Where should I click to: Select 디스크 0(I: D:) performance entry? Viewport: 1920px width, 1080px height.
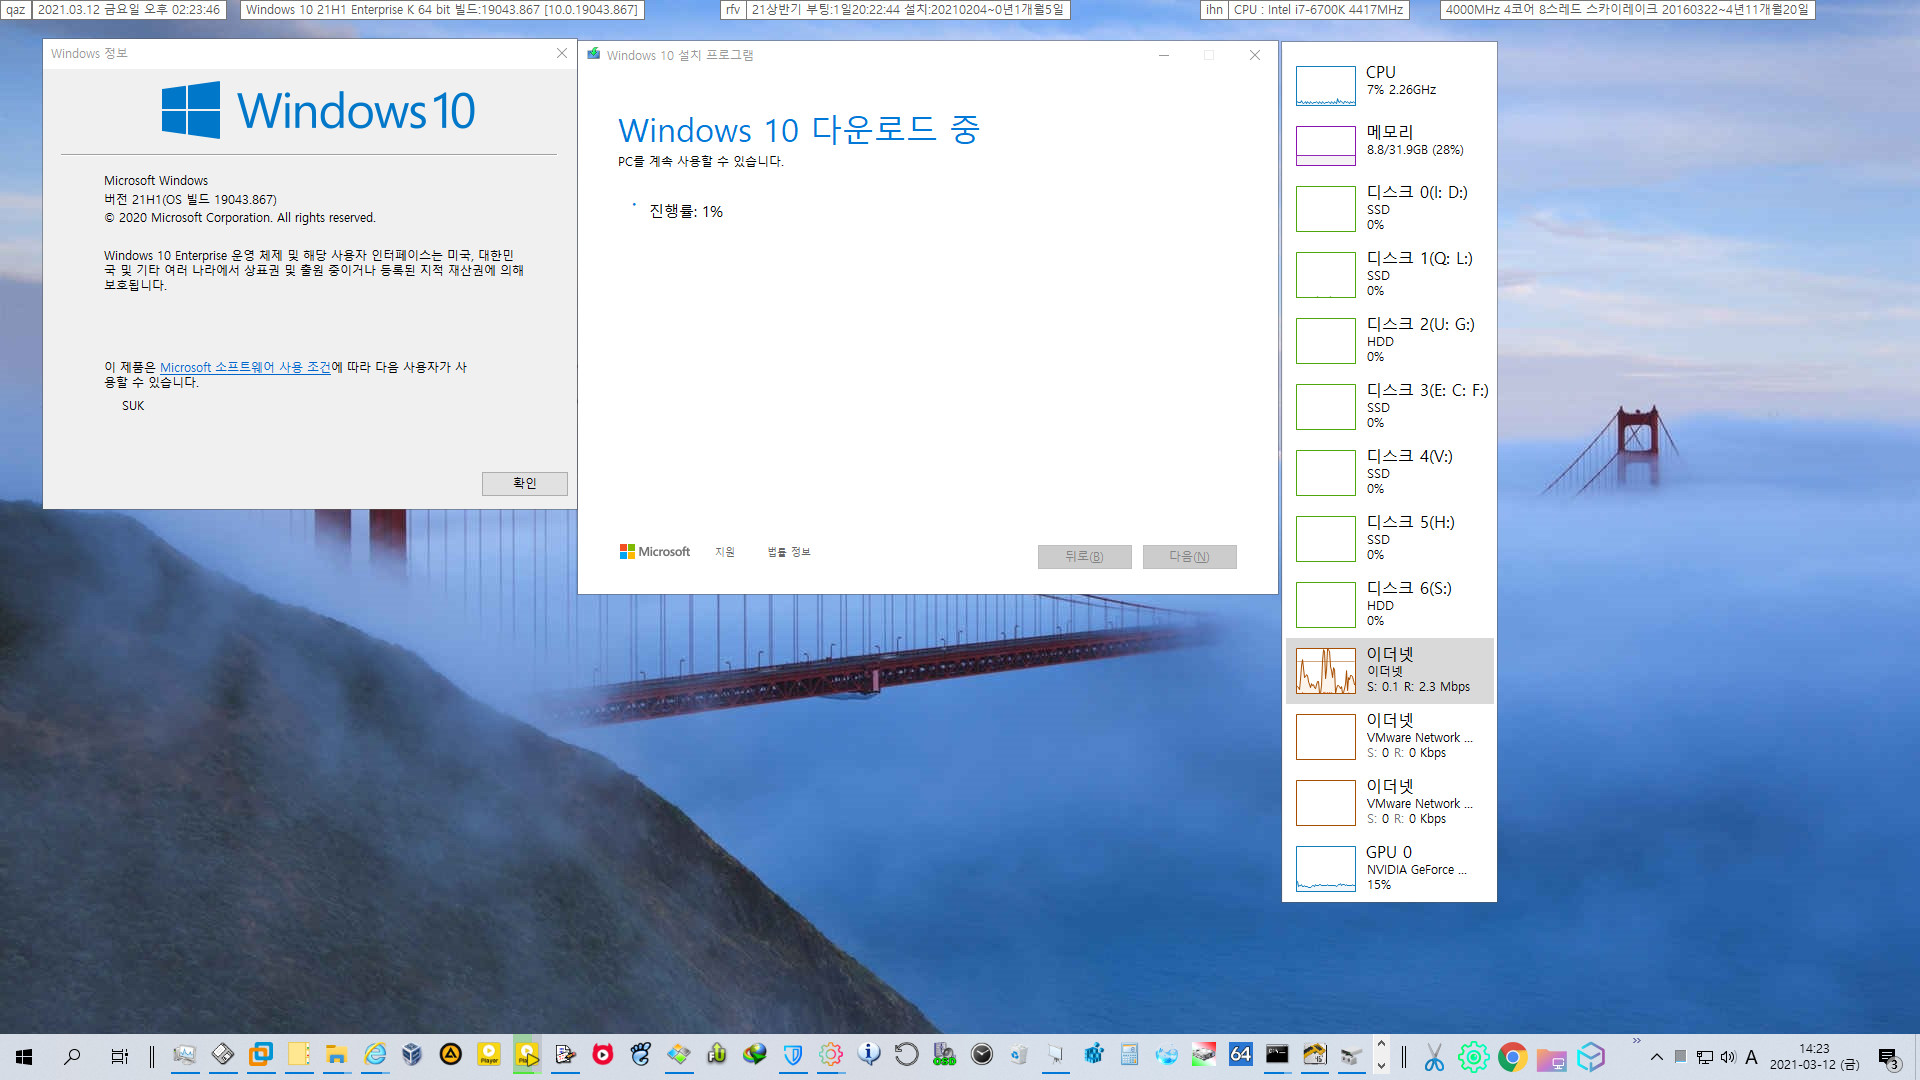[x=1389, y=208]
